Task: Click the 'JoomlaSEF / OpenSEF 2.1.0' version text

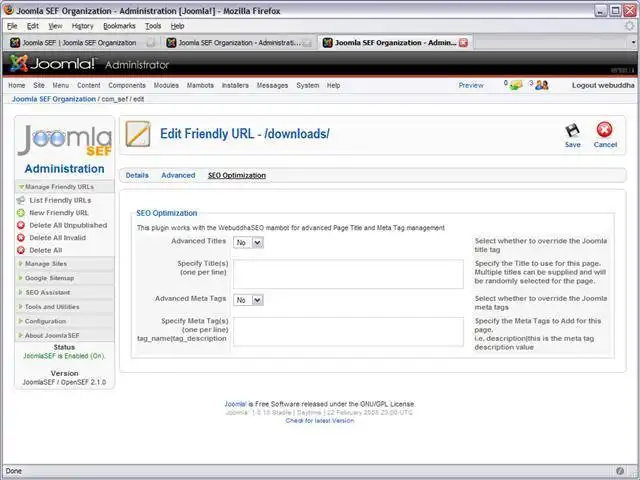Action: 64,382
